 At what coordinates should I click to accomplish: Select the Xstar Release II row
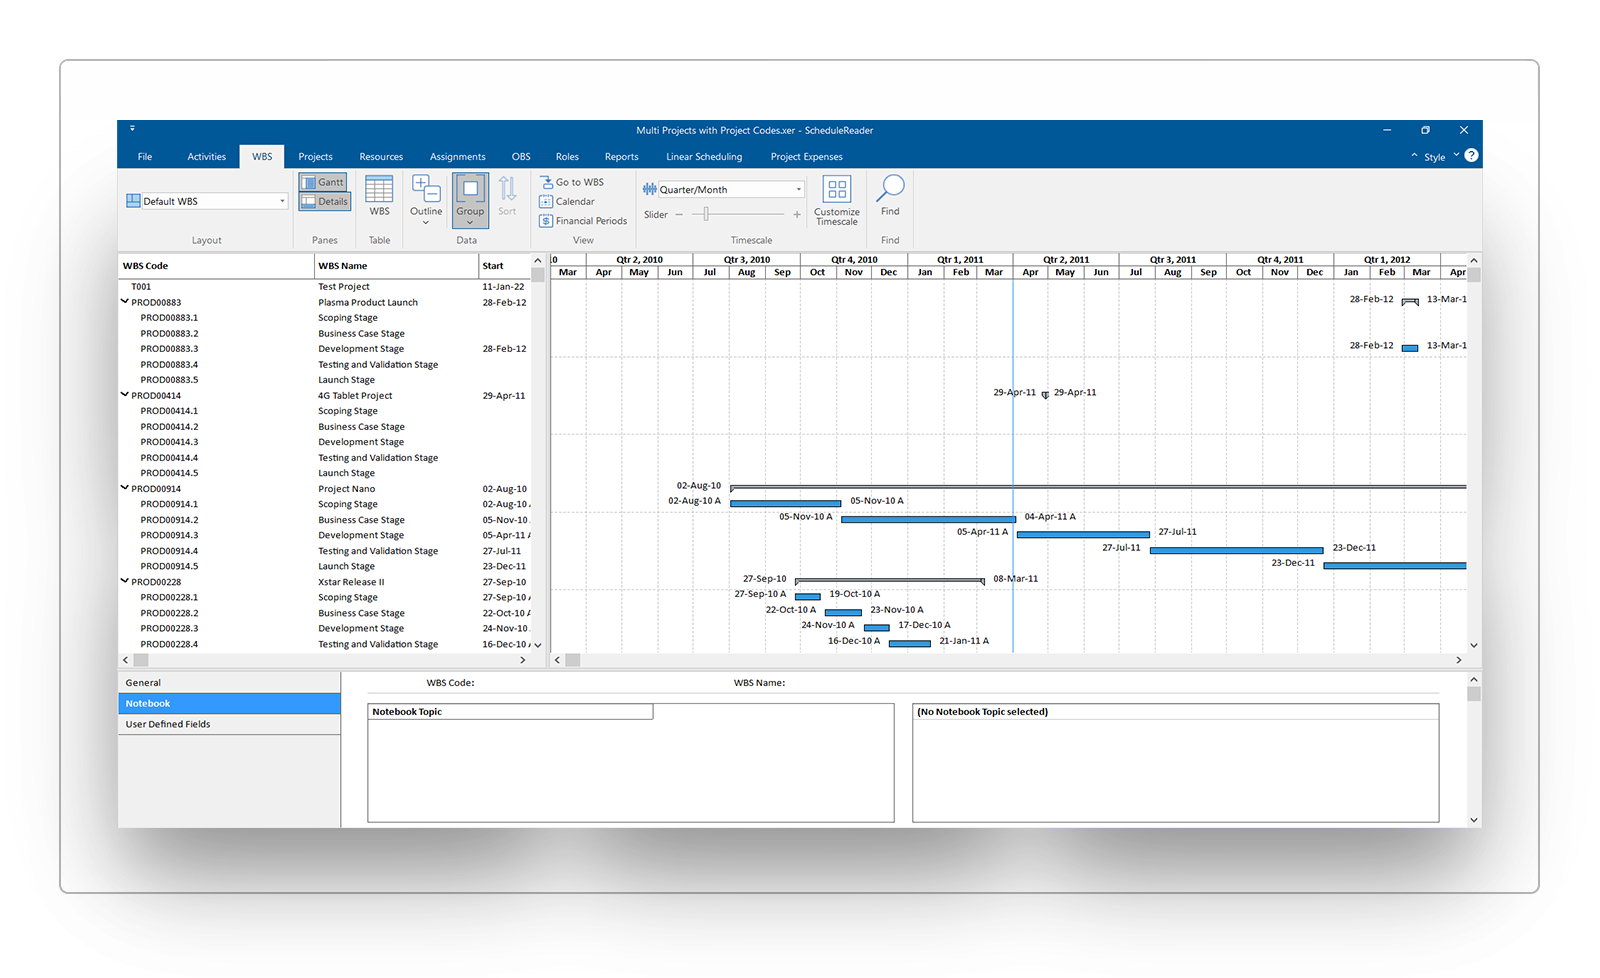[x=351, y=581]
